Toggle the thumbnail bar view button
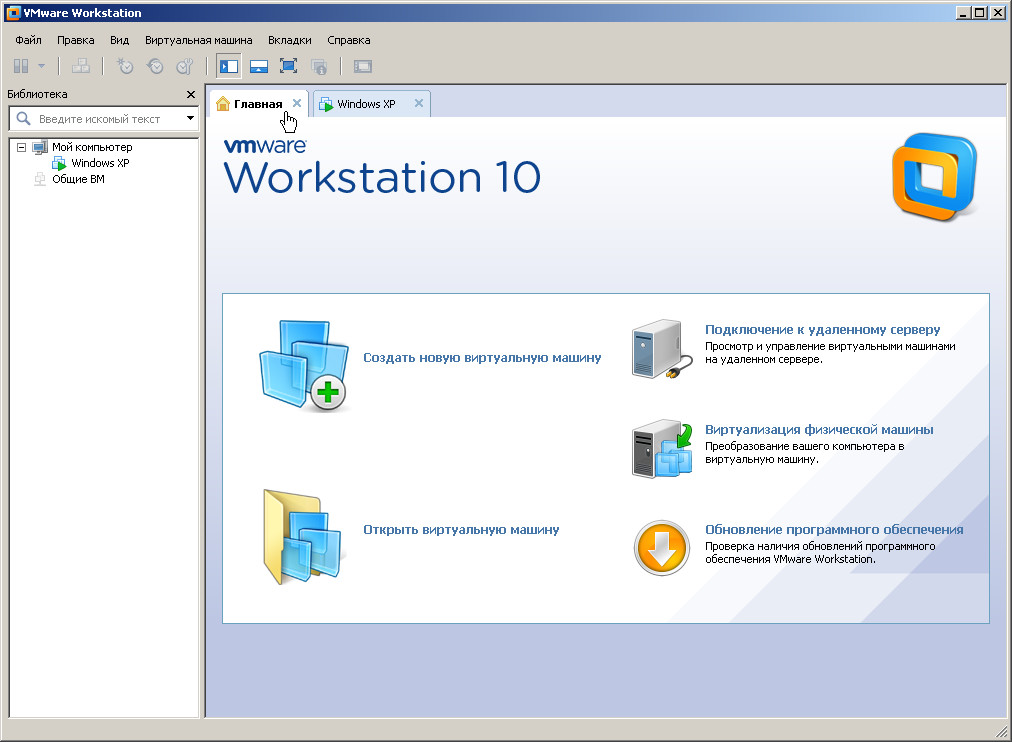The image size is (1012, 742). (x=259, y=66)
